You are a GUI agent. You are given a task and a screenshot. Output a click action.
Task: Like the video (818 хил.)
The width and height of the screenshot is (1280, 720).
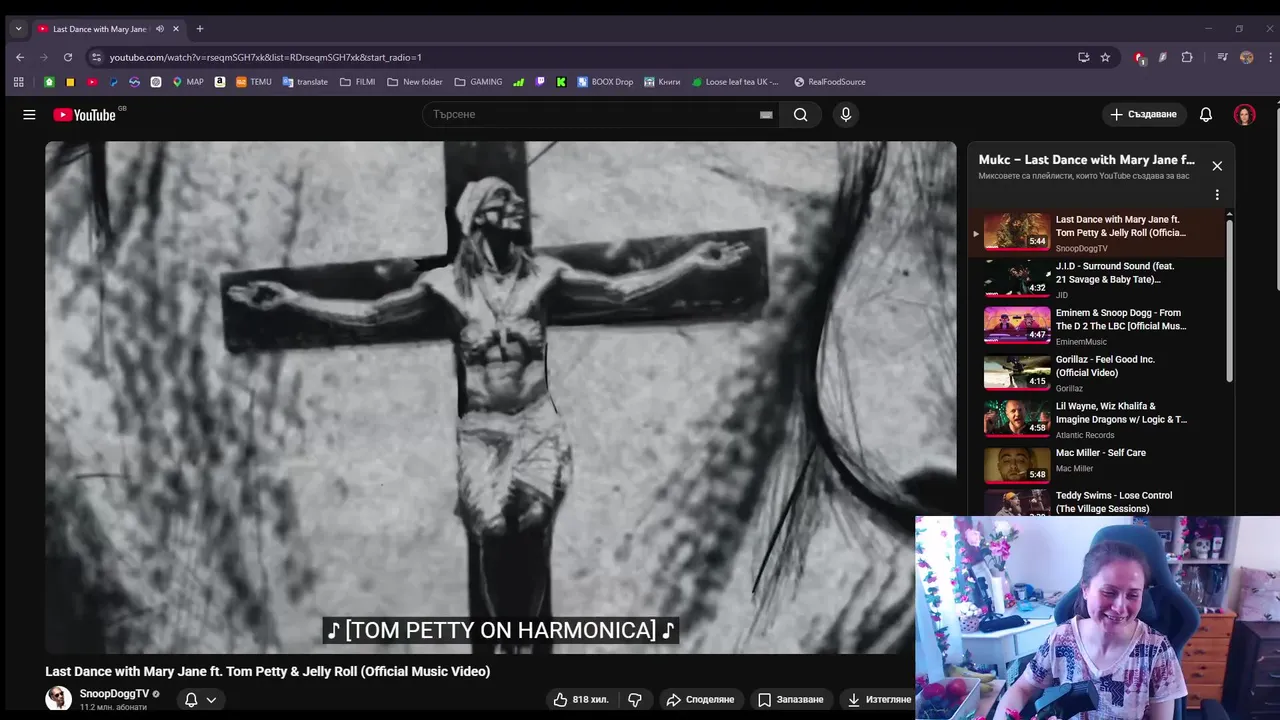581,700
